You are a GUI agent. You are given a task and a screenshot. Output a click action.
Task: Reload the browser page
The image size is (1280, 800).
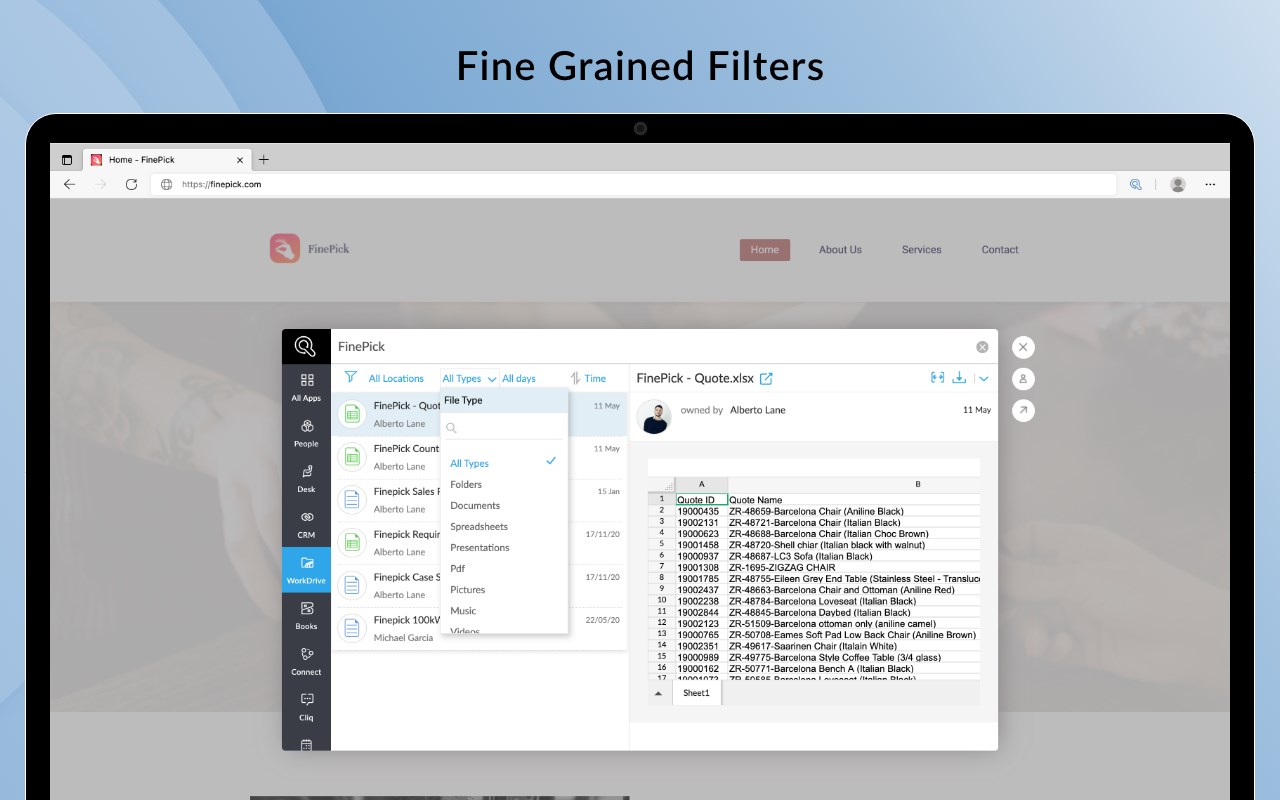[x=131, y=184]
